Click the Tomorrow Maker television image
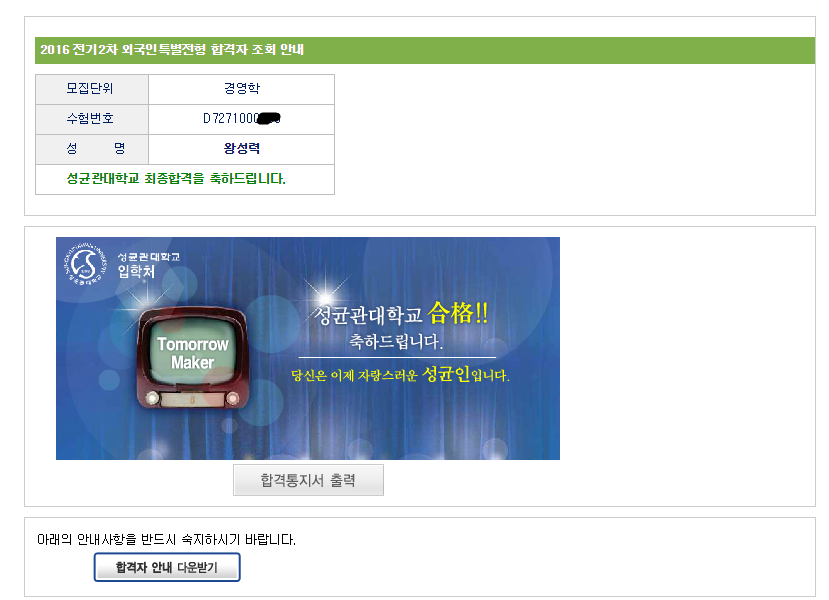The height and width of the screenshot is (600, 829). coord(192,358)
